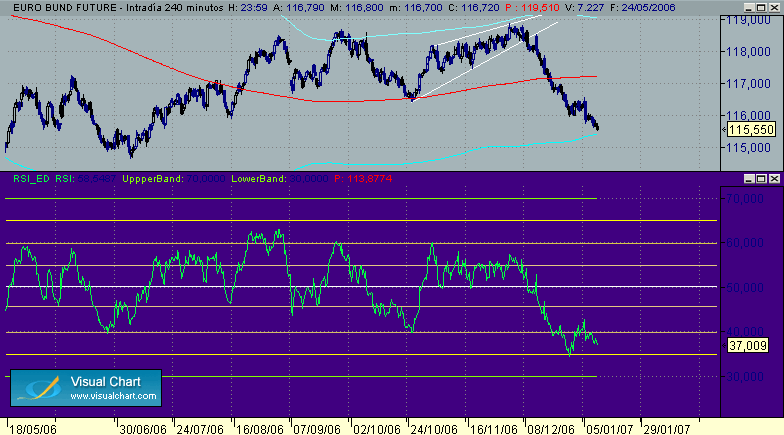The height and width of the screenshot is (435, 784).
Task: Open the www.visualchart.com link
Action: point(113,396)
